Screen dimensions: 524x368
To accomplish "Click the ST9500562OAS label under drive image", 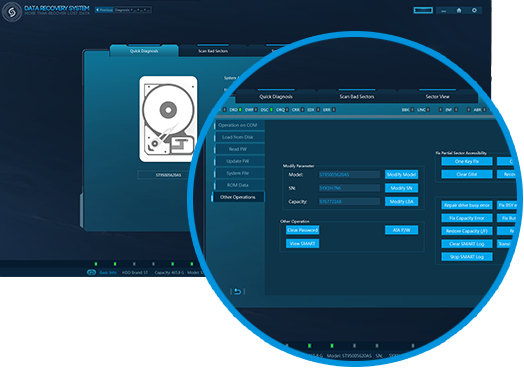I will [x=168, y=175].
